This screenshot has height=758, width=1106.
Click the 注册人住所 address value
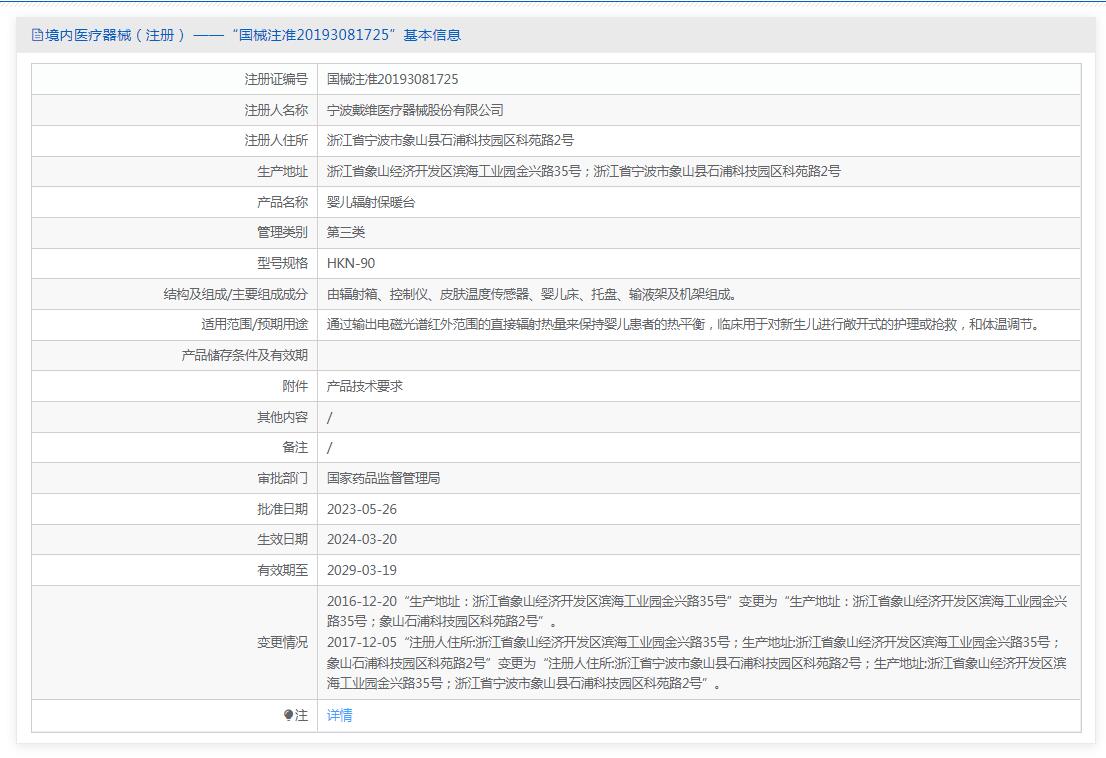click(450, 141)
